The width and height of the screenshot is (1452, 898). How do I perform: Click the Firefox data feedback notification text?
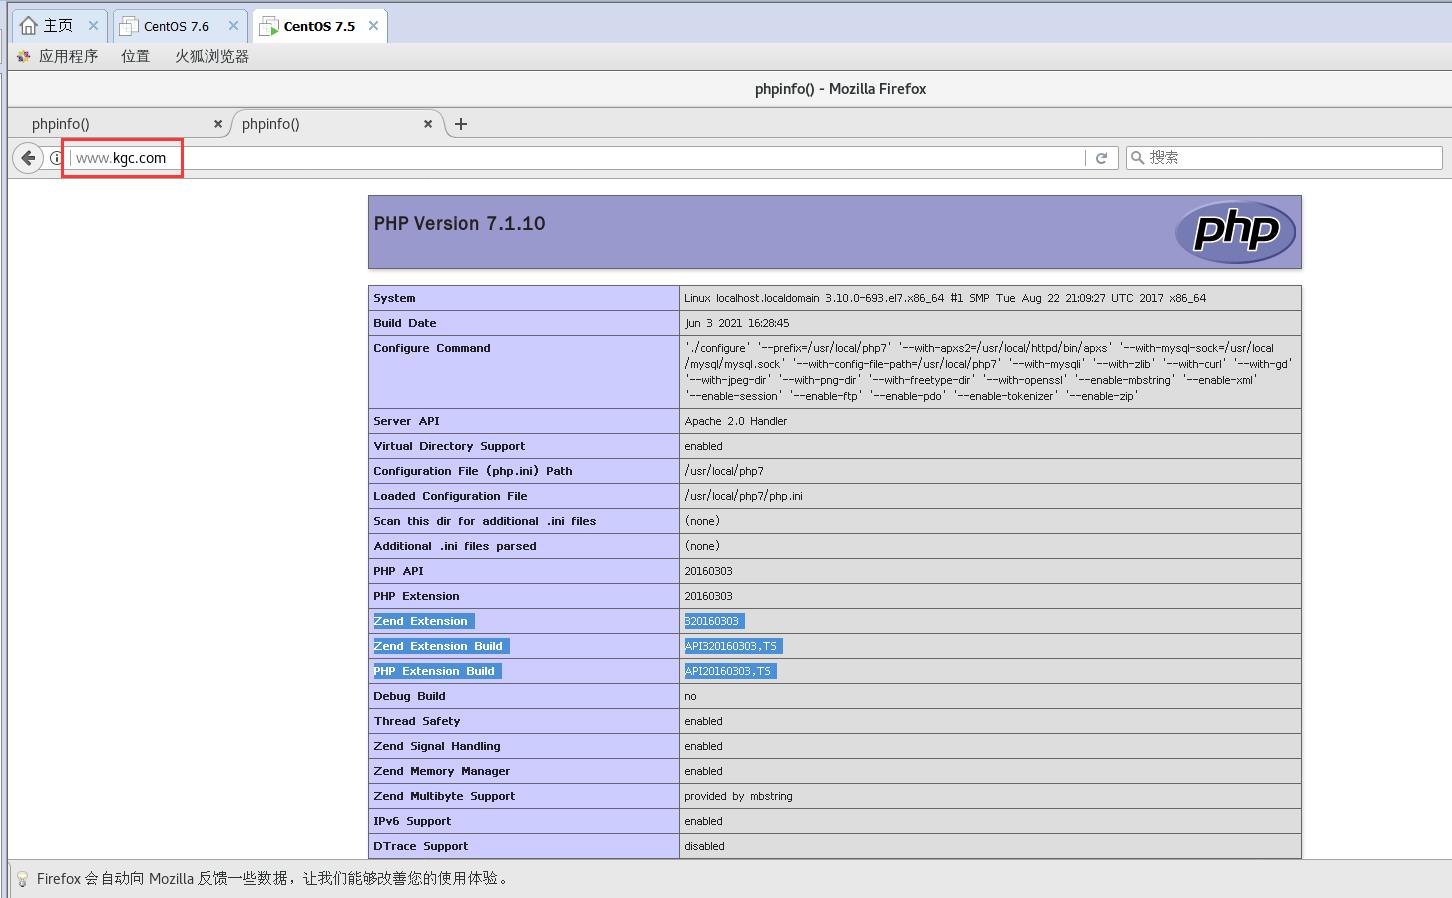coord(274,878)
